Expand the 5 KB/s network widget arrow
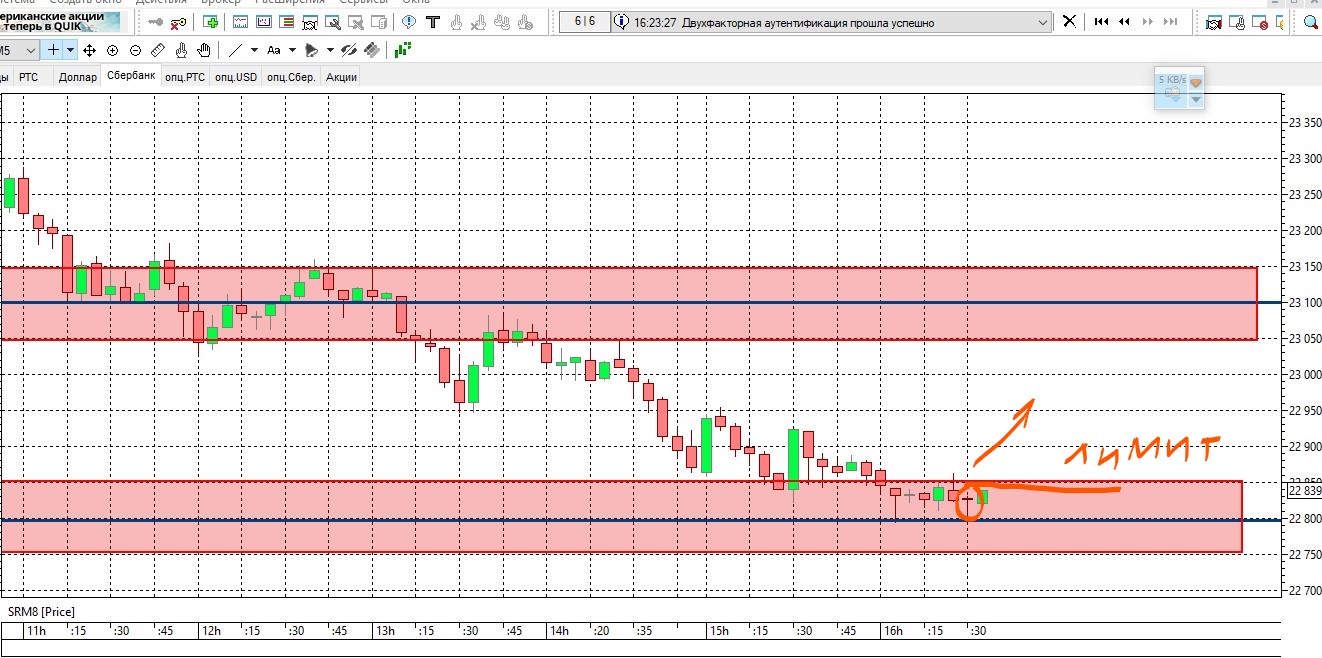Viewport: 1322px width, 658px height. 1195,99
